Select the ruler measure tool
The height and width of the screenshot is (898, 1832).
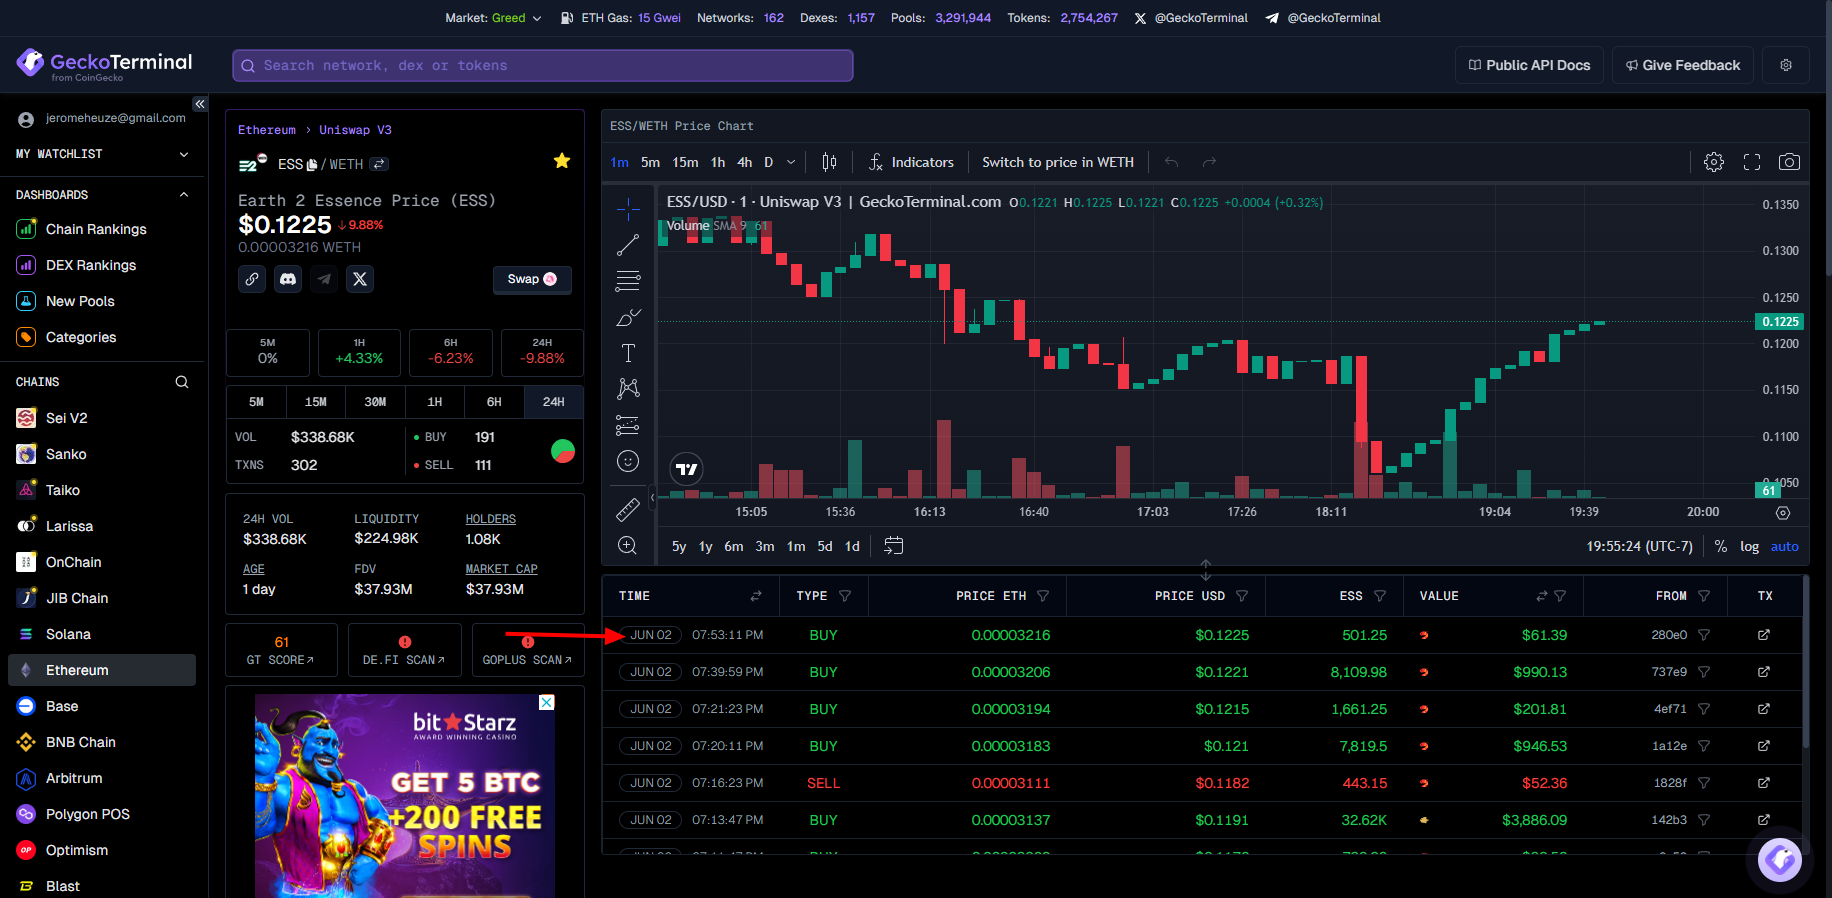628,510
